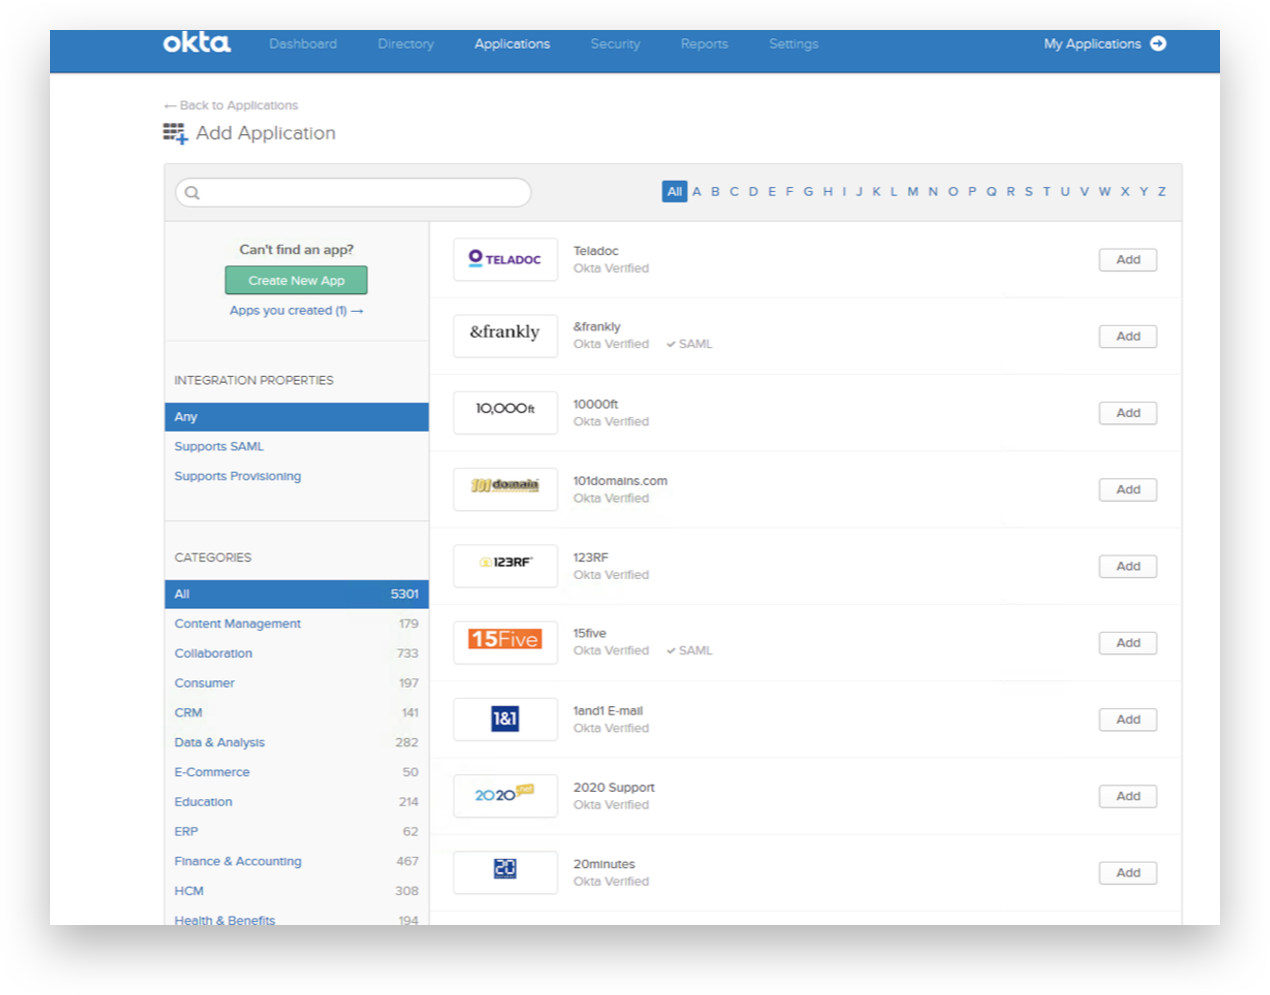Add the 10000ft application
The height and width of the screenshot is (995, 1270).
1128,413
